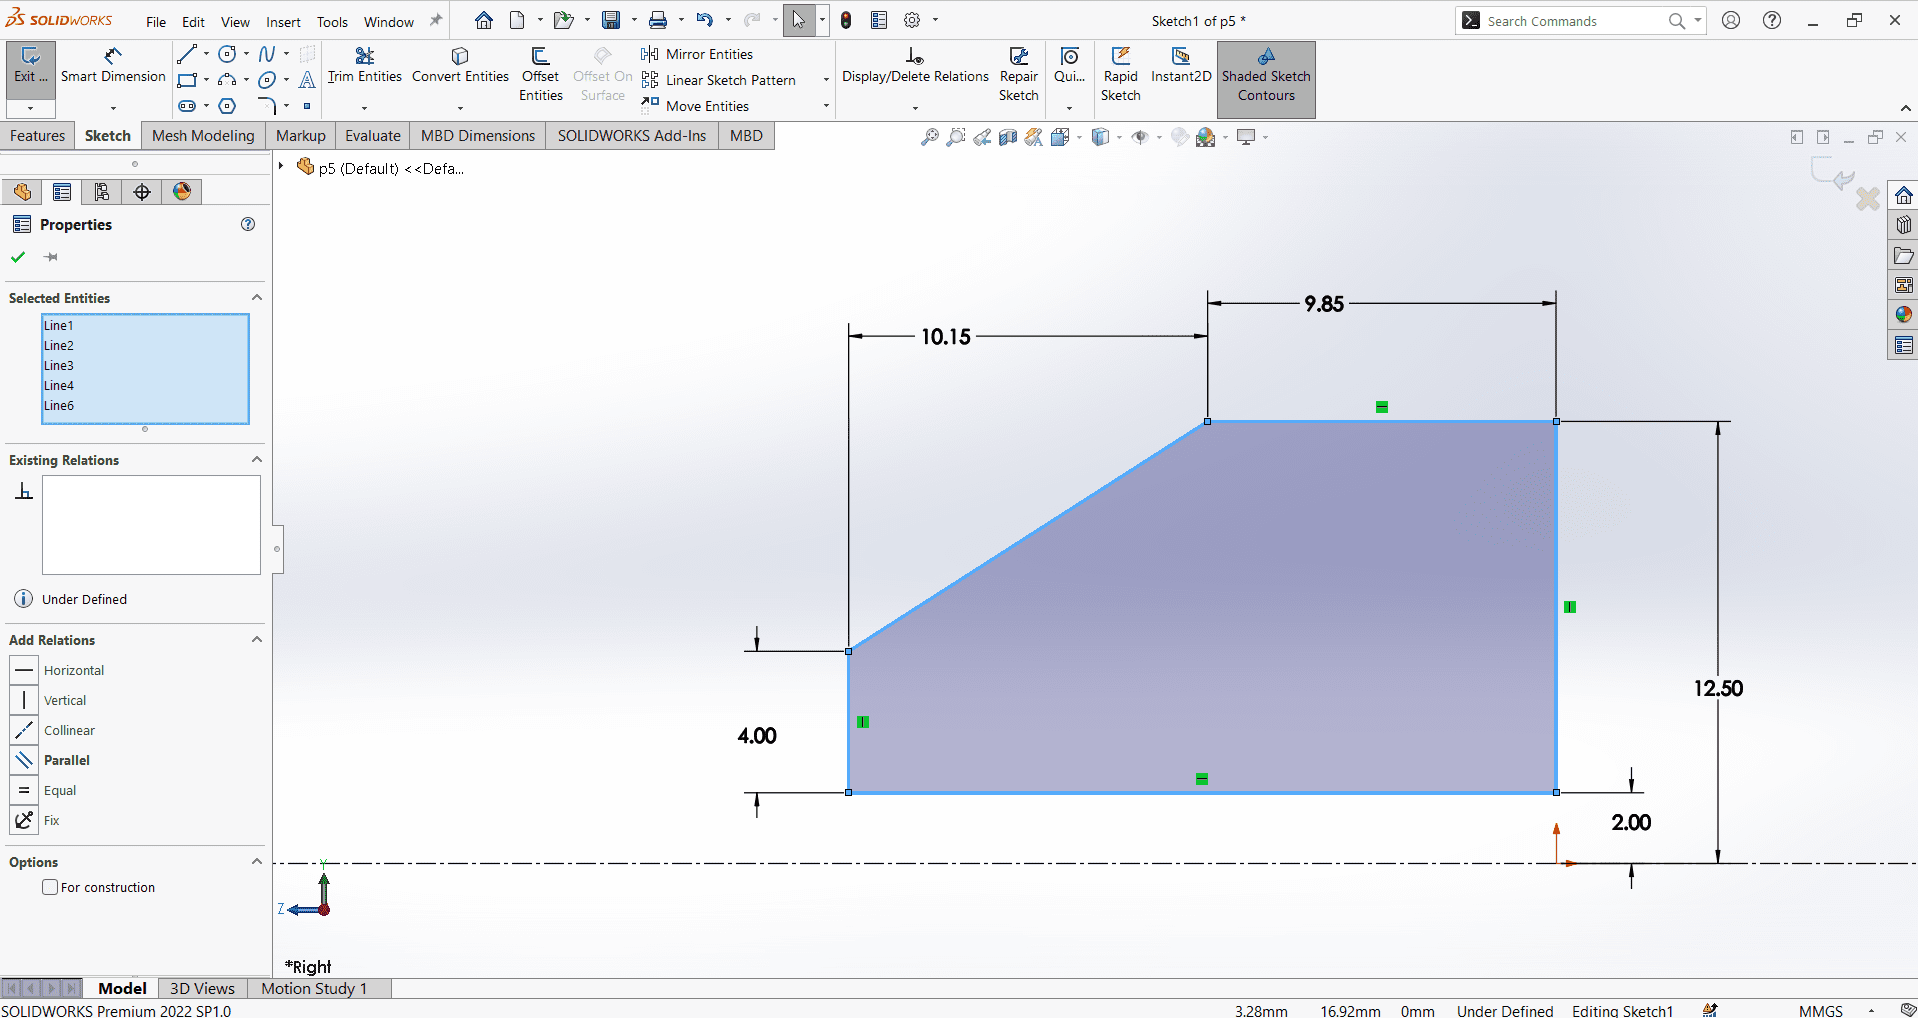Click the pushpin icon in Properties
This screenshot has width=1918, height=1018.
click(x=51, y=257)
